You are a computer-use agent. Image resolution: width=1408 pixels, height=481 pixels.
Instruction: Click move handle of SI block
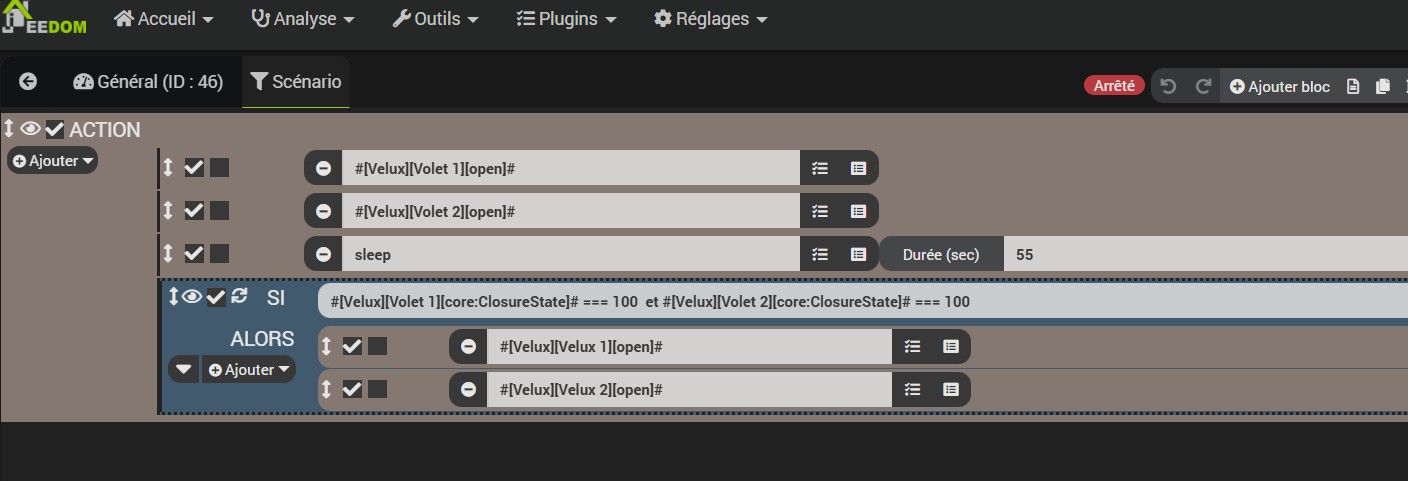pos(173,296)
